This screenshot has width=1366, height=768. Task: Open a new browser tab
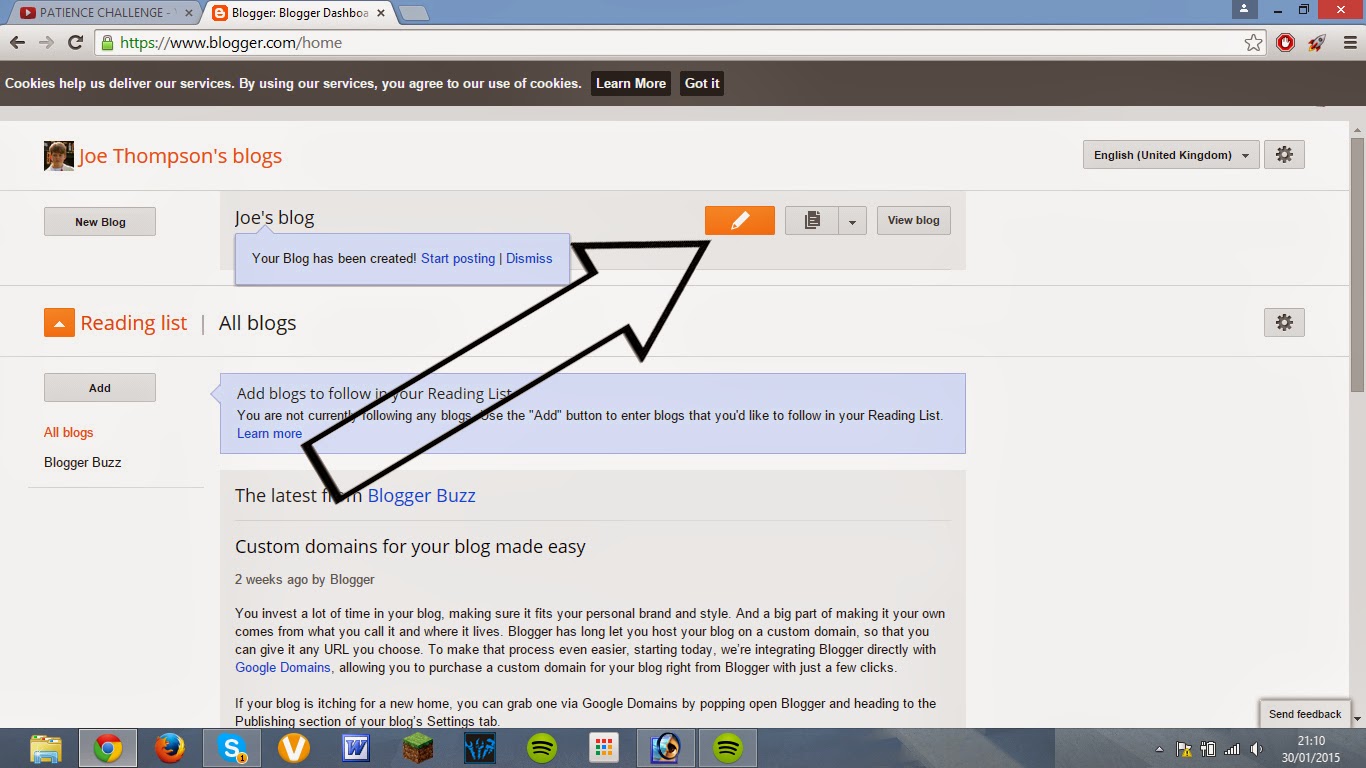[x=414, y=13]
